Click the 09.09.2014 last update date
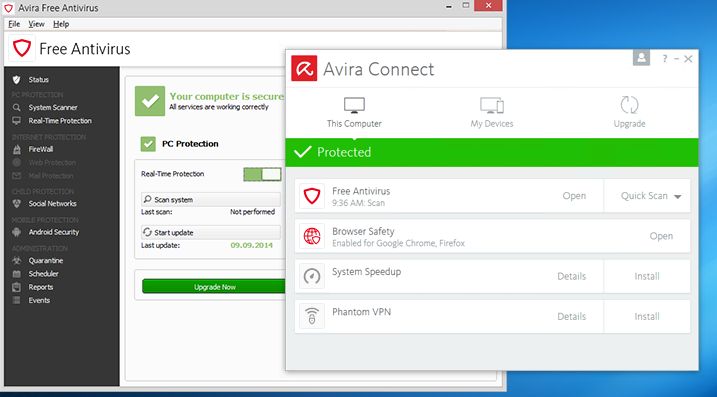The height and width of the screenshot is (397, 717). tap(251, 245)
